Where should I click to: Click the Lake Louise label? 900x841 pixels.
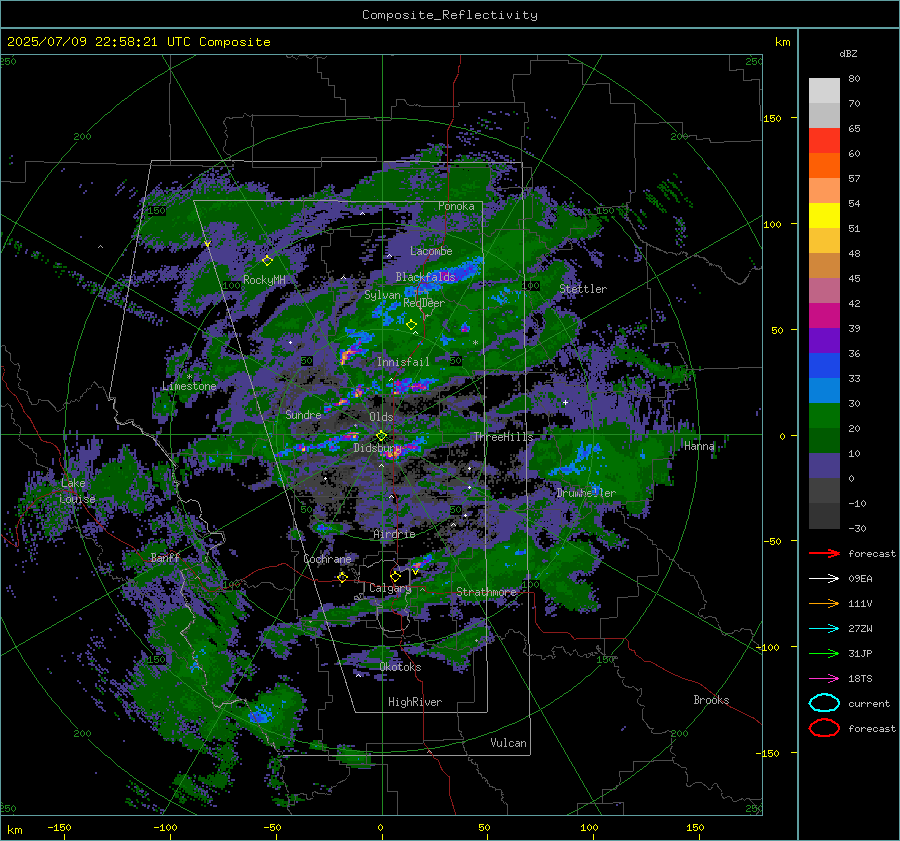77,491
